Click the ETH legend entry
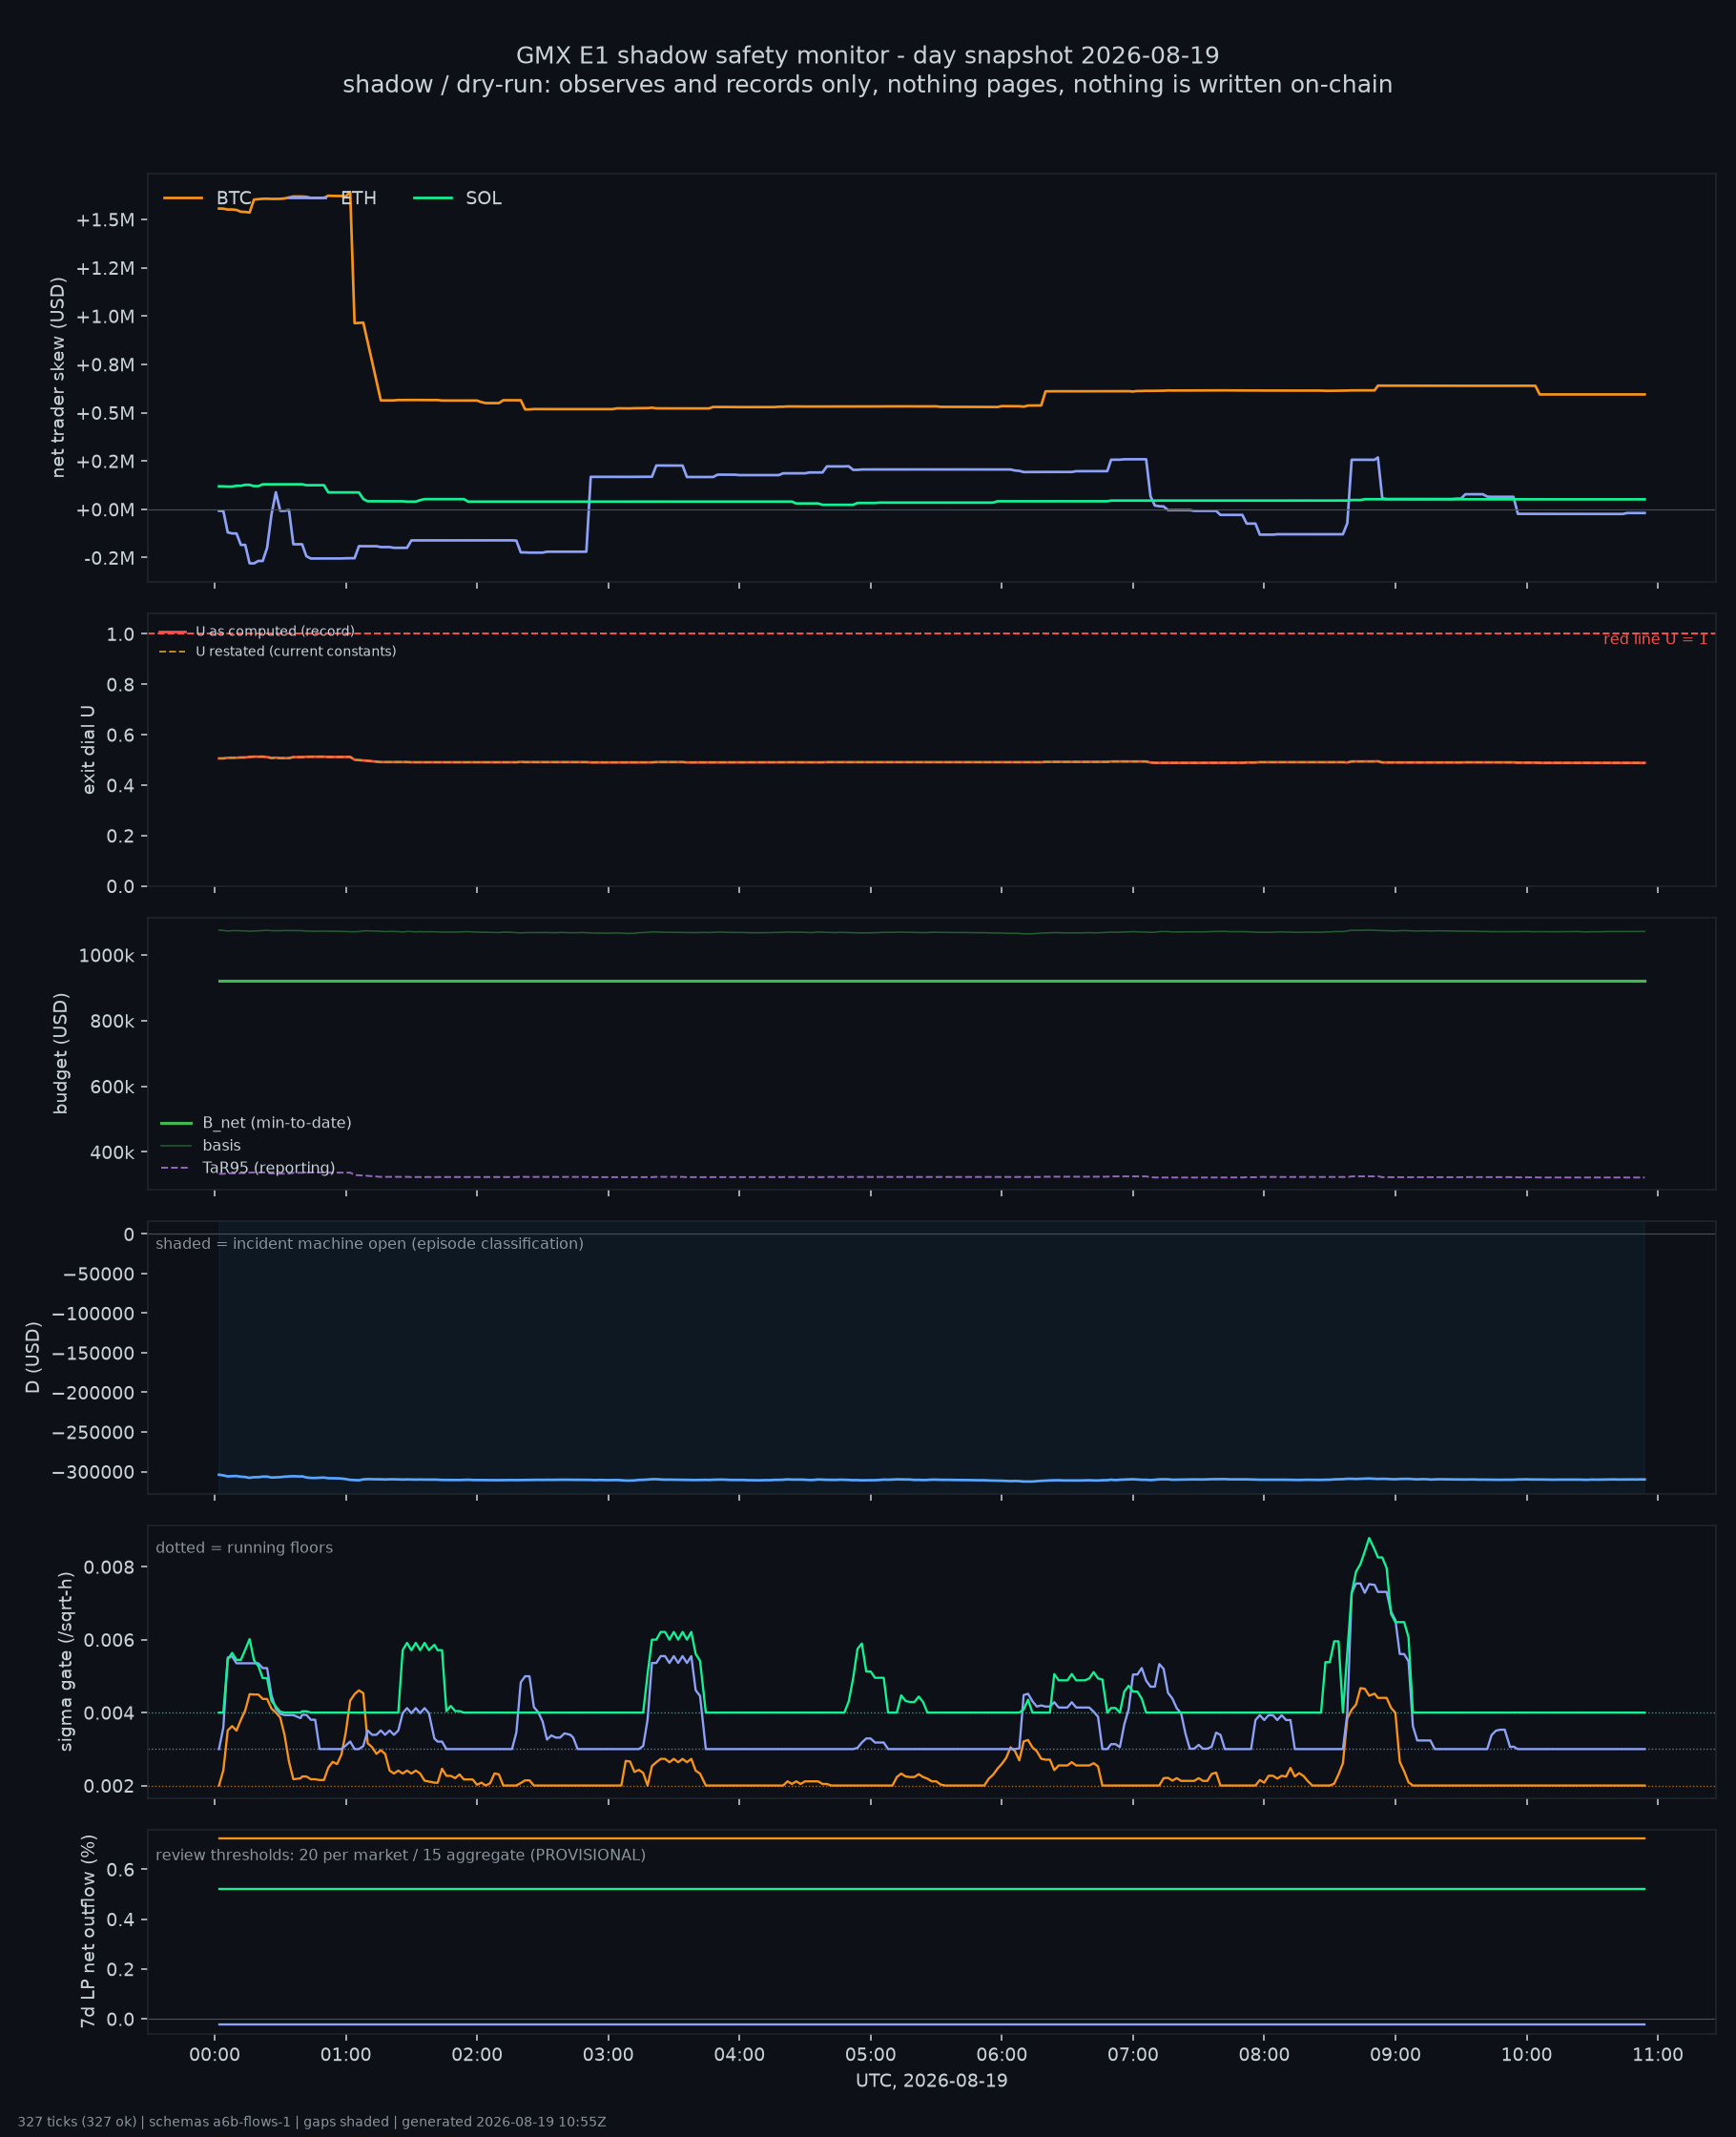The width and height of the screenshot is (1736, 2137). click(332, 198)
